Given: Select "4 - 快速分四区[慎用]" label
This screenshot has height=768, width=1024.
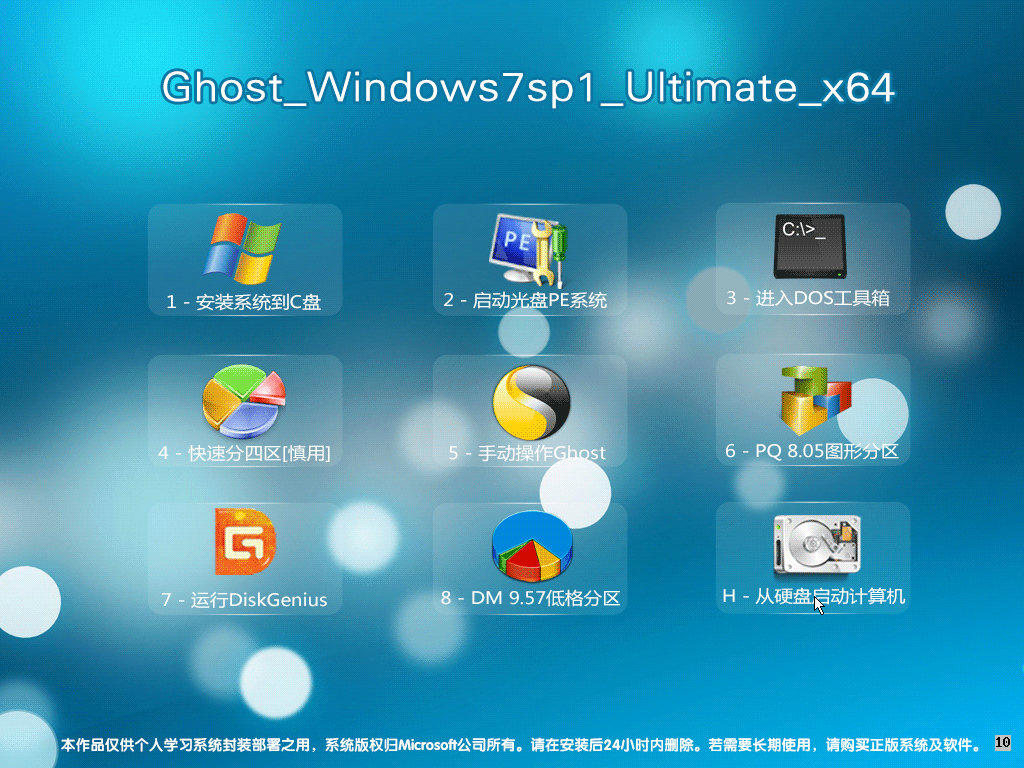Looking at the screenshot, I should tap(244, 453).
